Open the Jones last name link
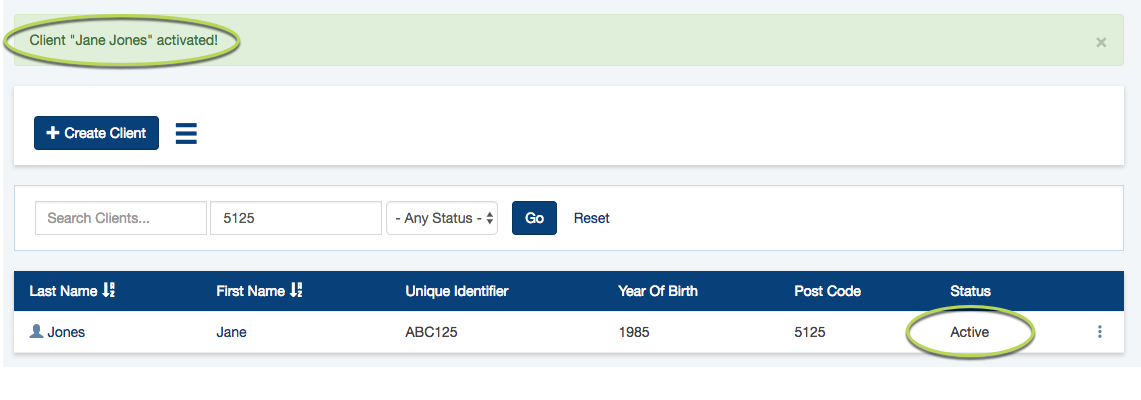Image resolution: width=1141 pixels, height=400 pixels. [x=66, y=332]
